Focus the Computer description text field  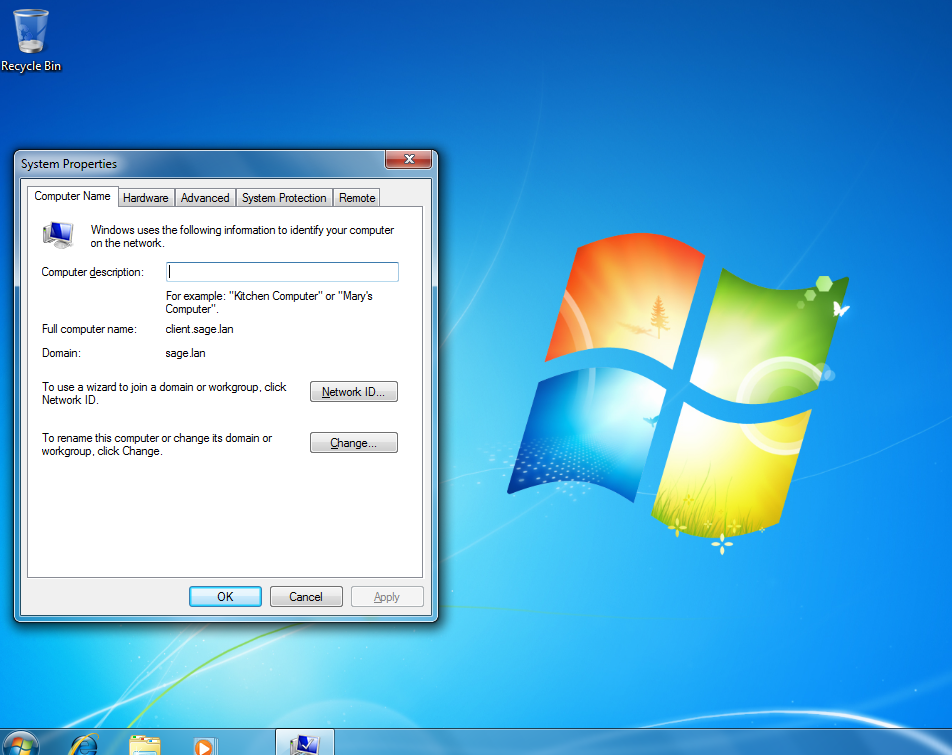point(282,272)
